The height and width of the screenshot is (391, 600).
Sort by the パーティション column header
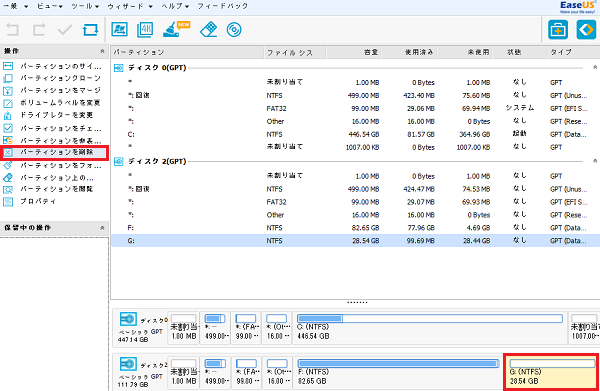pyautogui.click(x=188, y=52)
